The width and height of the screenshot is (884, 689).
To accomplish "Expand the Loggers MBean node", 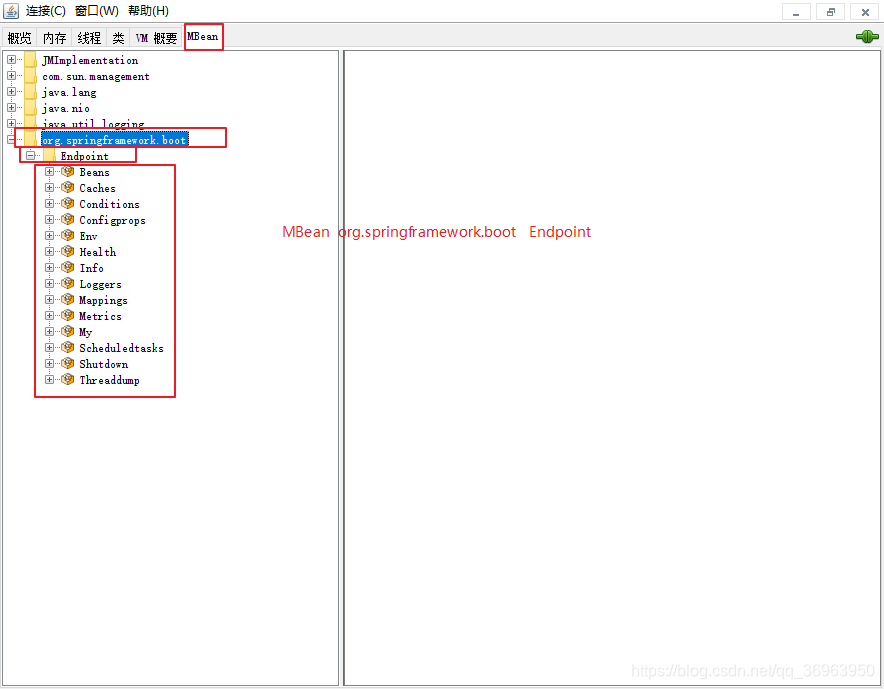I will pos(50,284).
